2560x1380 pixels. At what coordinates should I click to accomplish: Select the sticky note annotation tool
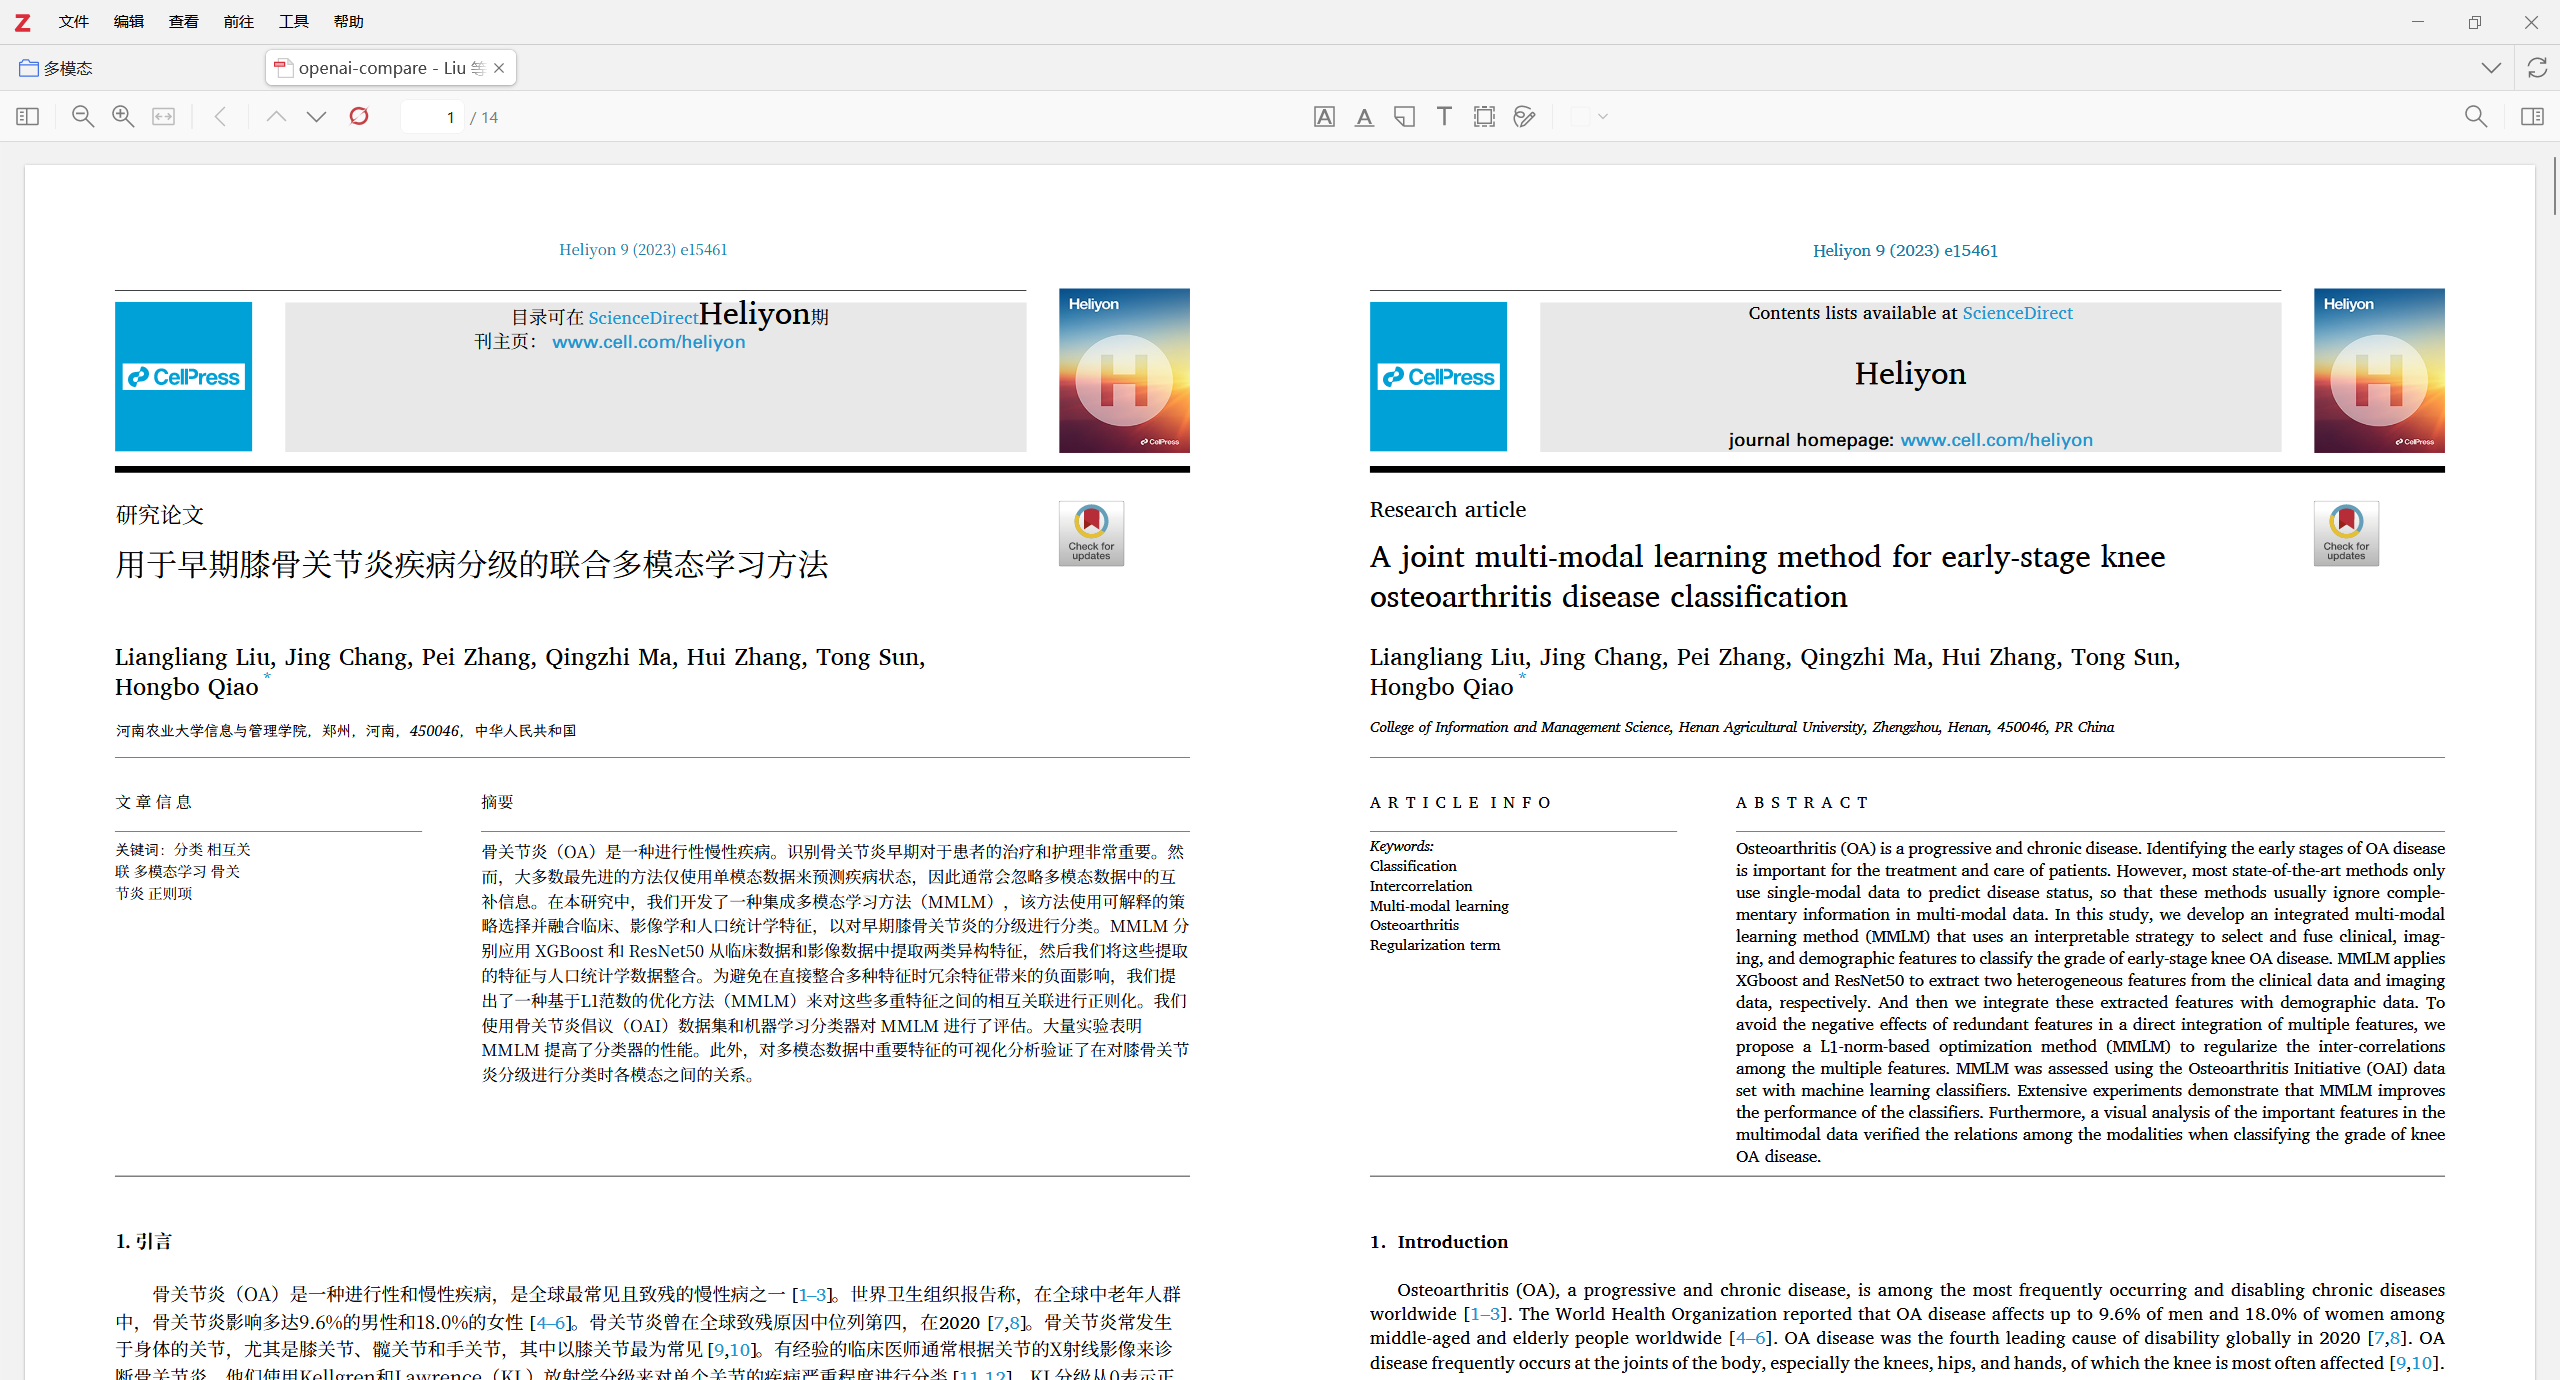[1404, 117]
